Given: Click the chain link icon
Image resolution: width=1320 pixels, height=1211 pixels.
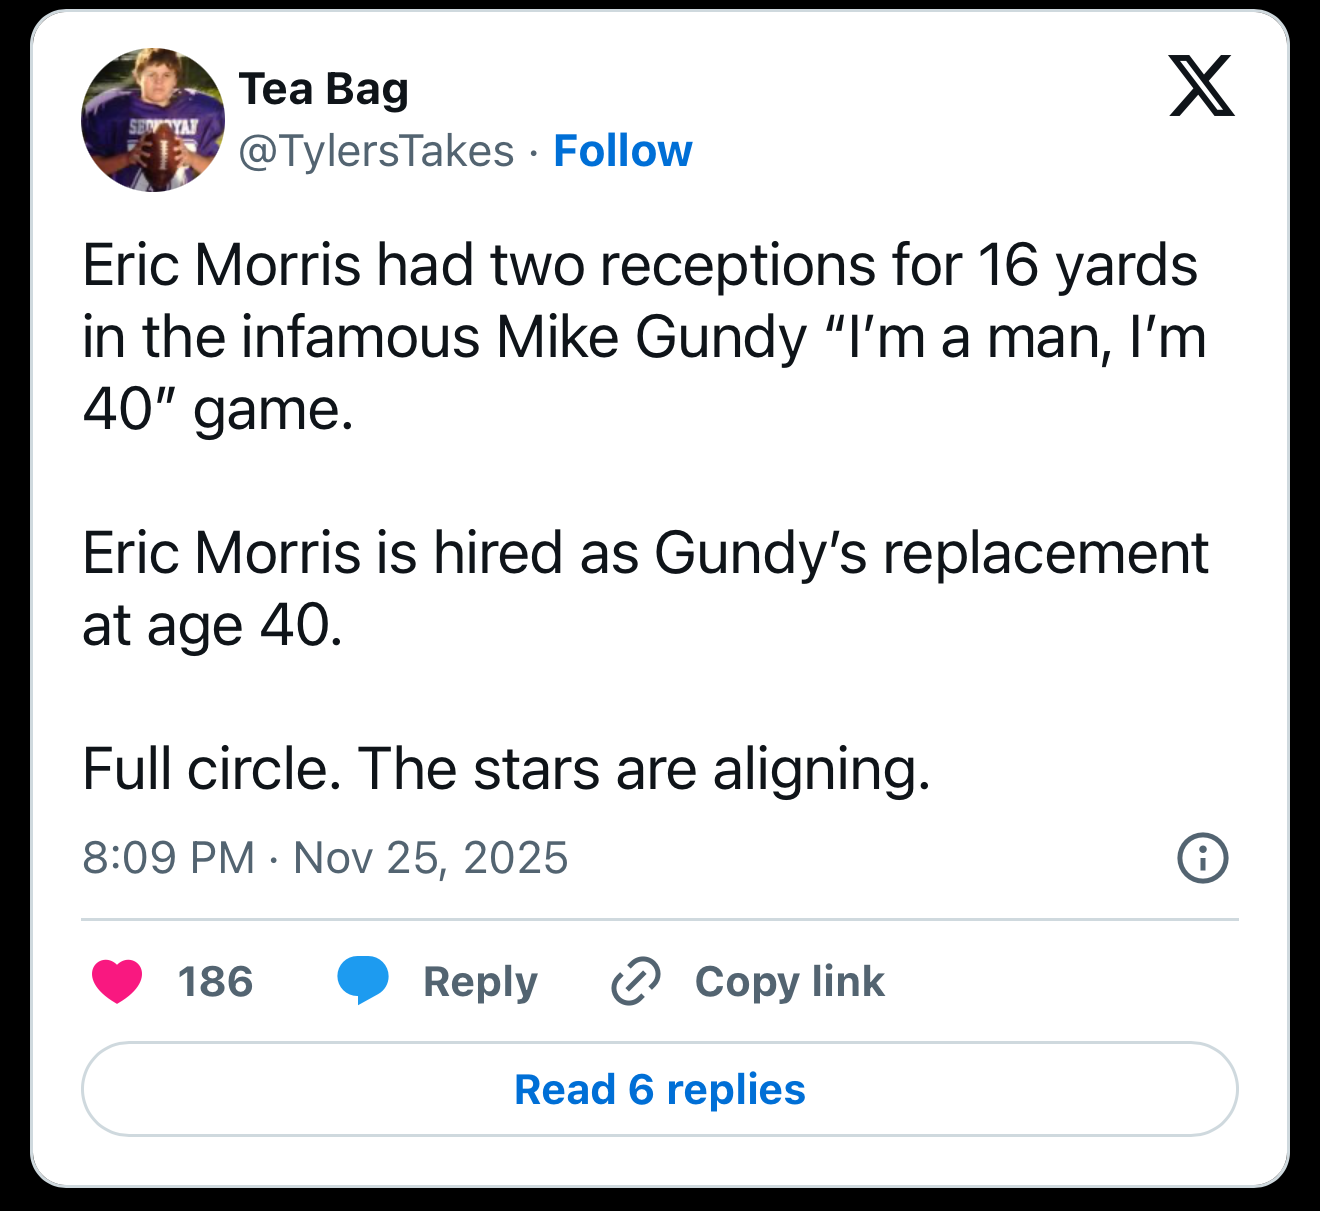Looking at the screenshot, I should click(635, 981).
